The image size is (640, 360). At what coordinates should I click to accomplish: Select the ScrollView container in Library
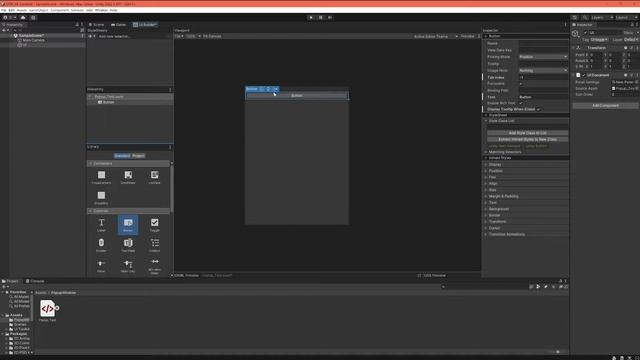[128, 177]
